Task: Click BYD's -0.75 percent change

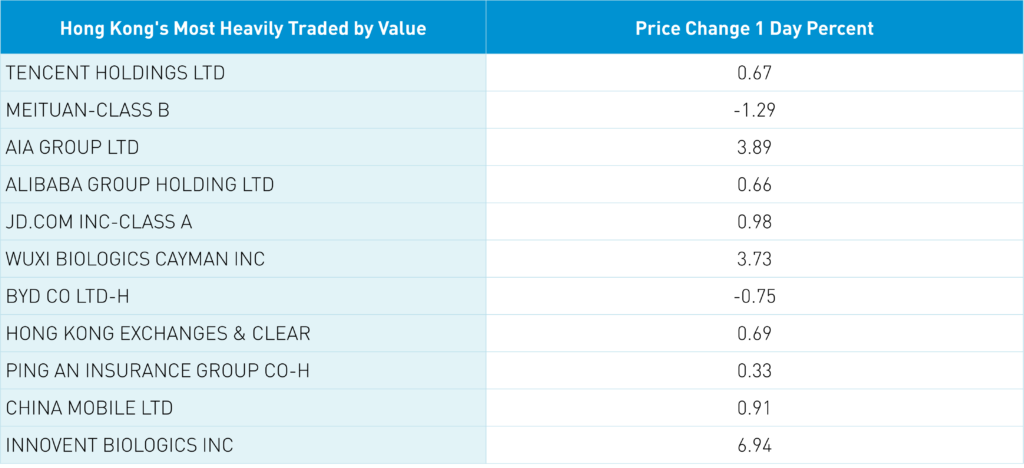Action: (x=754, y=297)
